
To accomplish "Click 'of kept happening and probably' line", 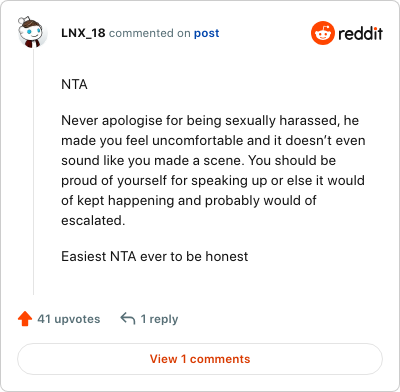I will (x=189, y=201).
